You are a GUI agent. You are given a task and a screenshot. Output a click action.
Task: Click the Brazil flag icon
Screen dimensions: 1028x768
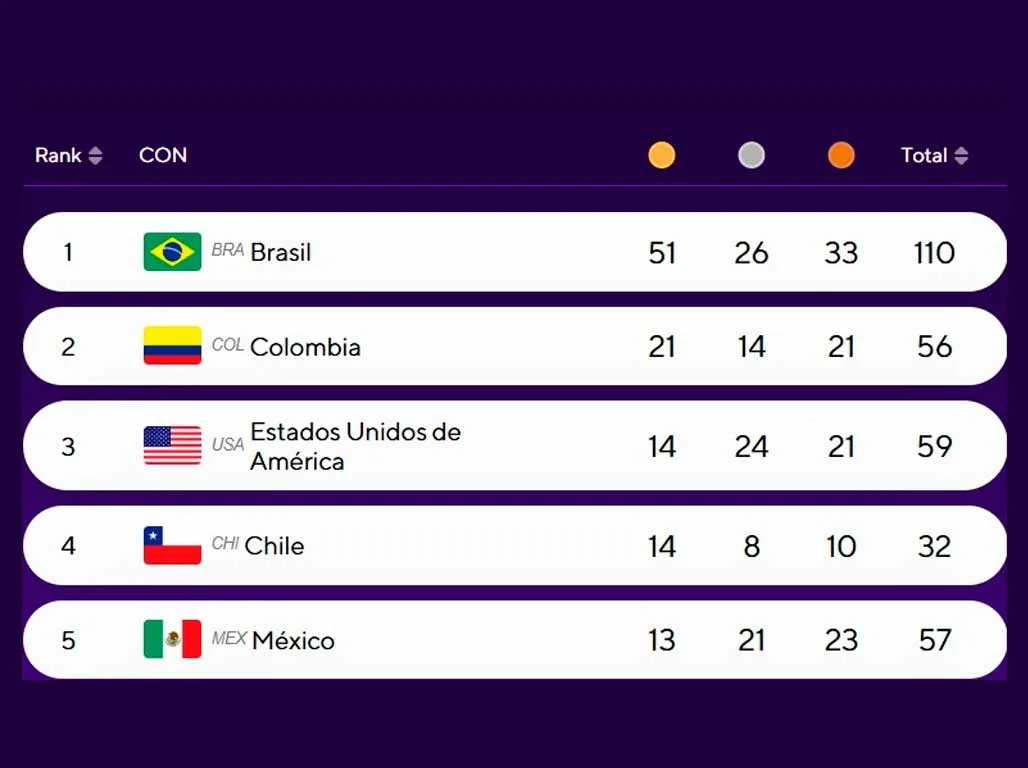(172, 252)
